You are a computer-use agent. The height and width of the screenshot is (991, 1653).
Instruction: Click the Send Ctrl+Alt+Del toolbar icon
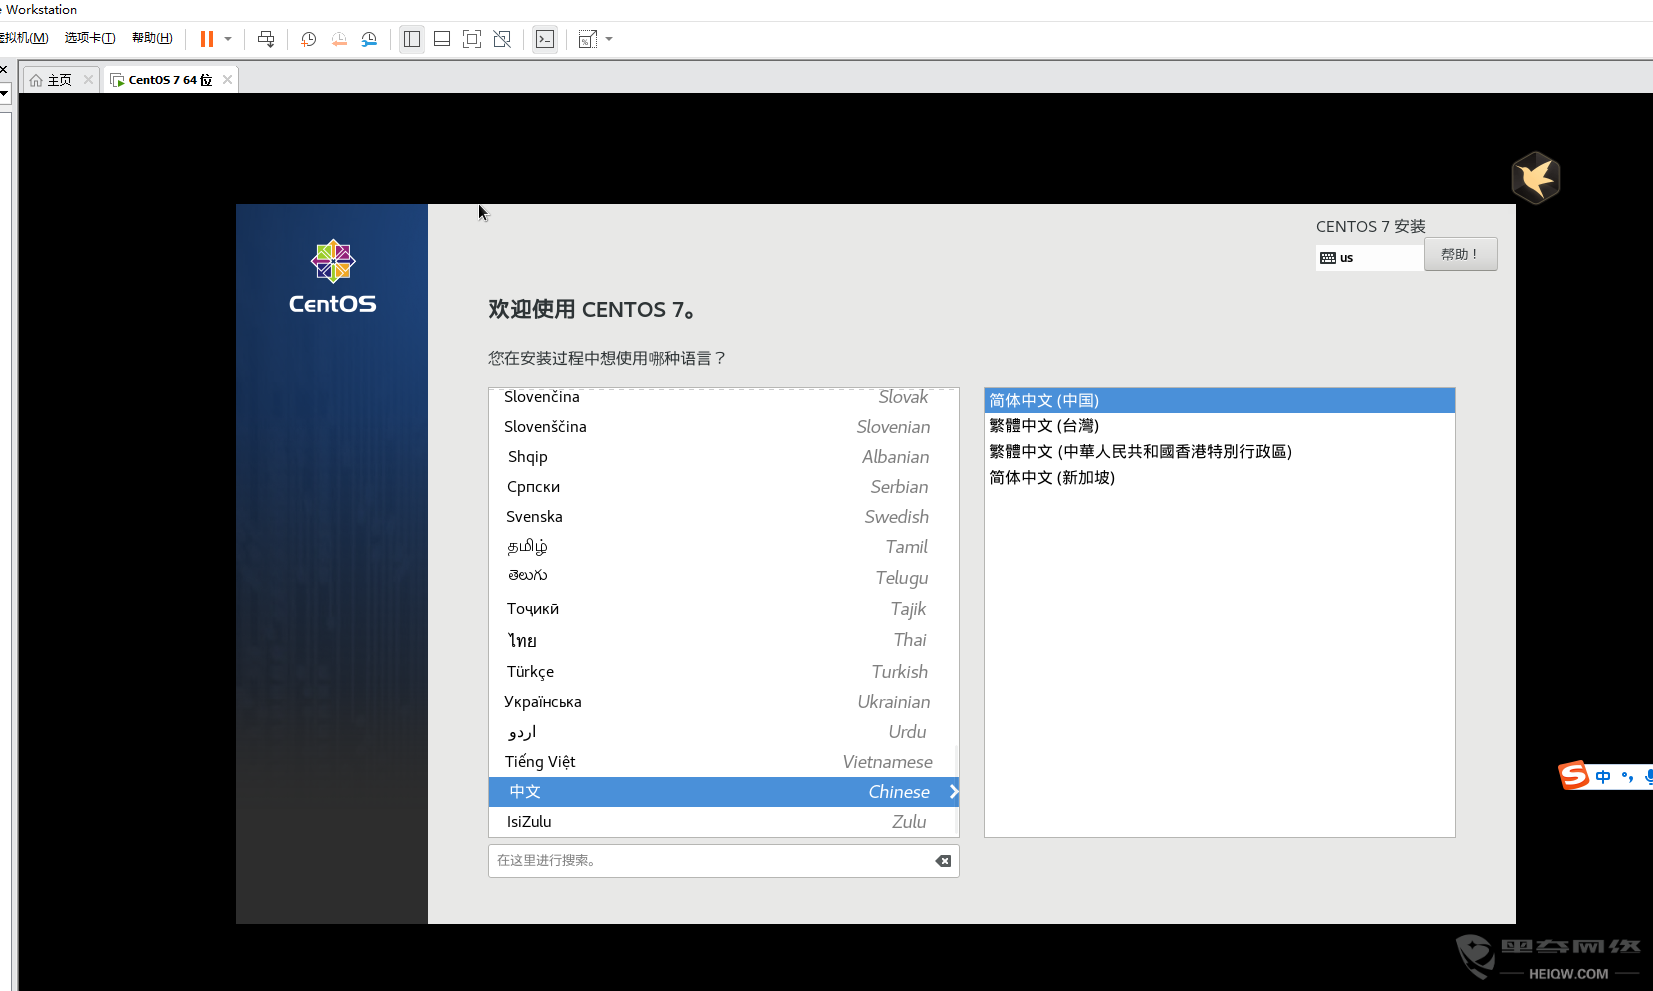point(266,39)
